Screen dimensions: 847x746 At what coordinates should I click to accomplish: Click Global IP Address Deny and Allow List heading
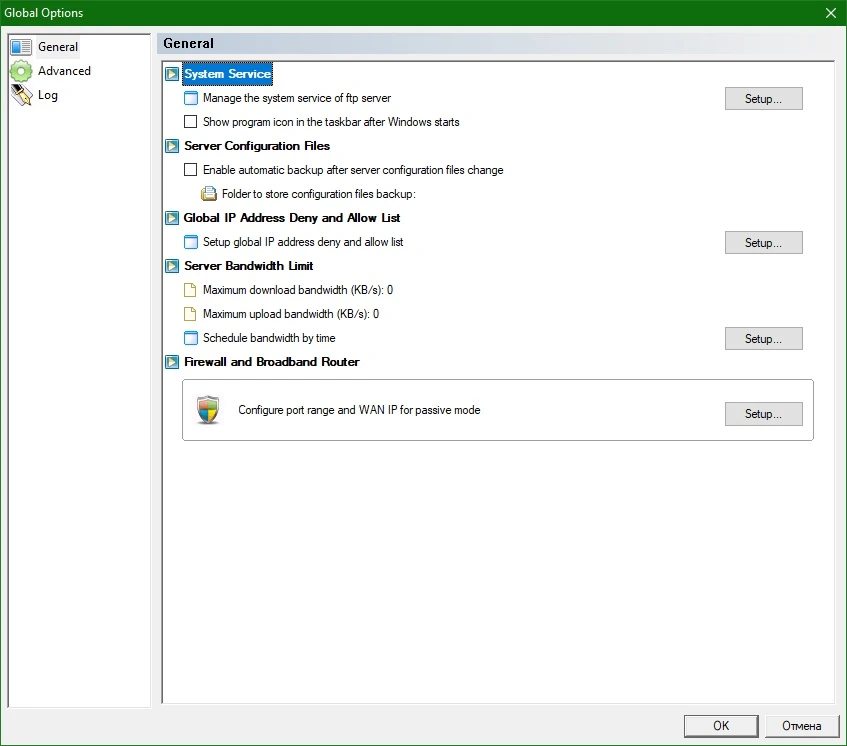[x=292, y=218]
